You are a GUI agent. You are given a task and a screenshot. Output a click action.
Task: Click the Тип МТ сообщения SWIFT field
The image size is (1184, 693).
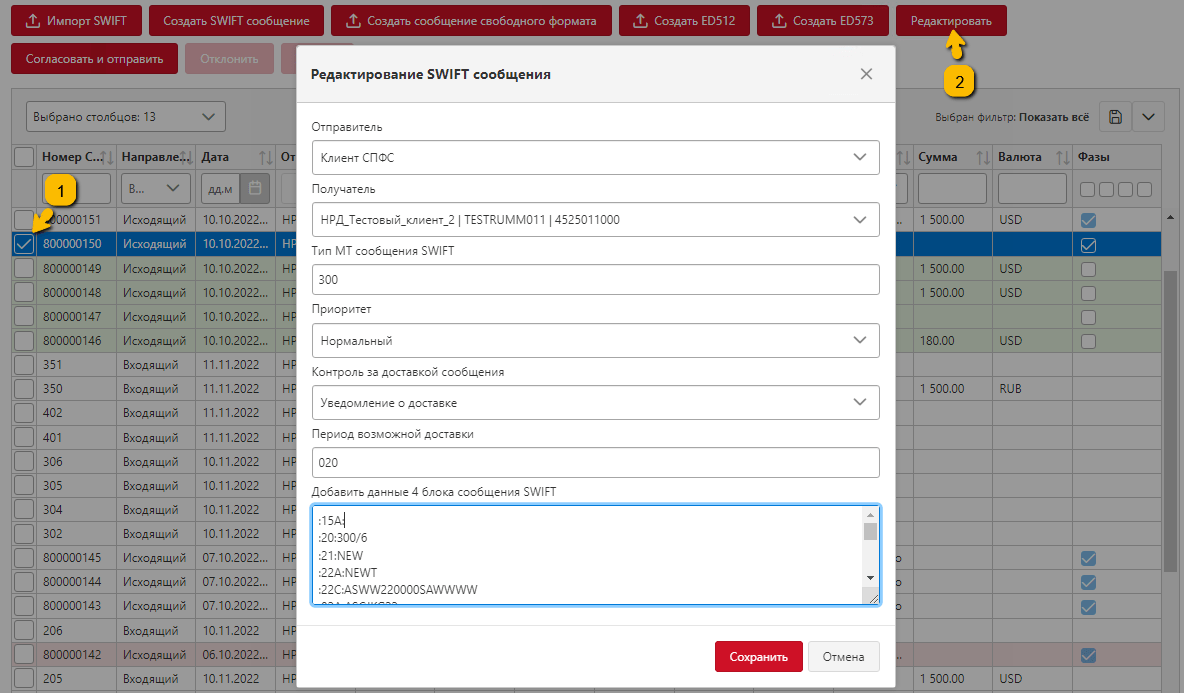pyautogui.click(x=595, y=279)
